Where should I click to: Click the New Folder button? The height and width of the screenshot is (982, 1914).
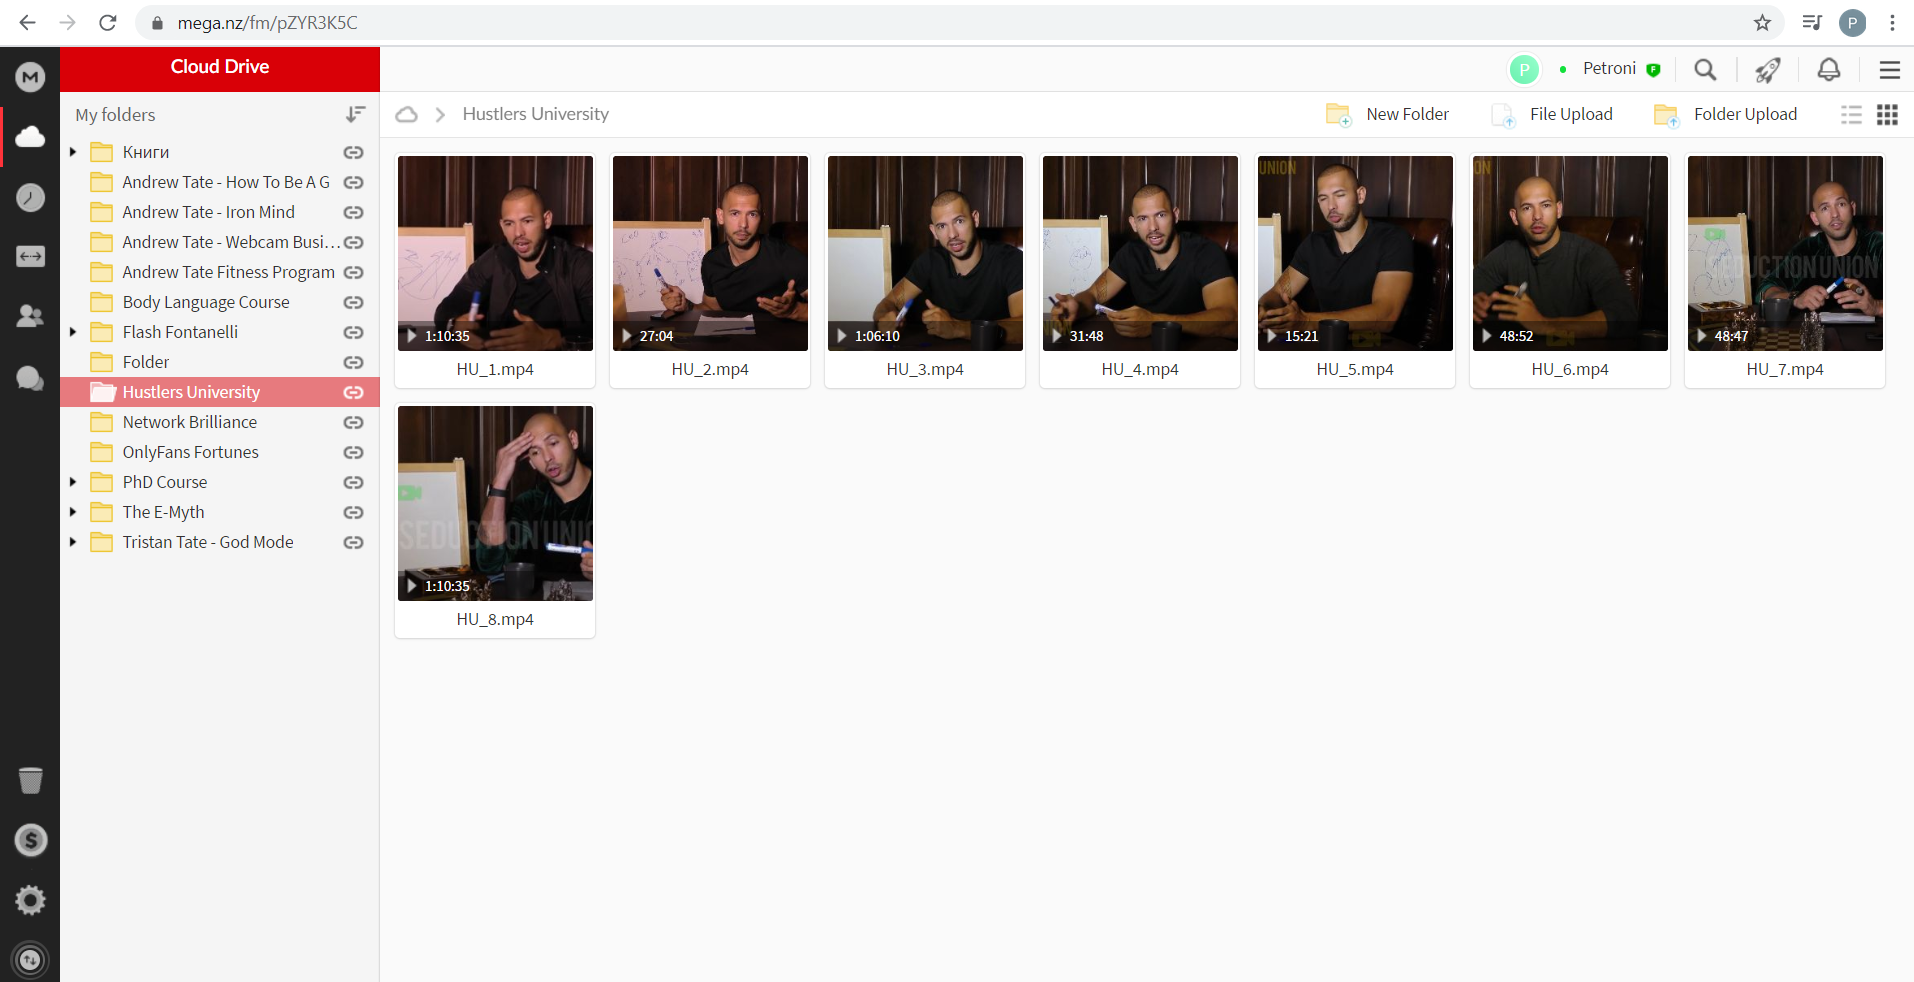pyautogui.click(x=1387, y=114)
